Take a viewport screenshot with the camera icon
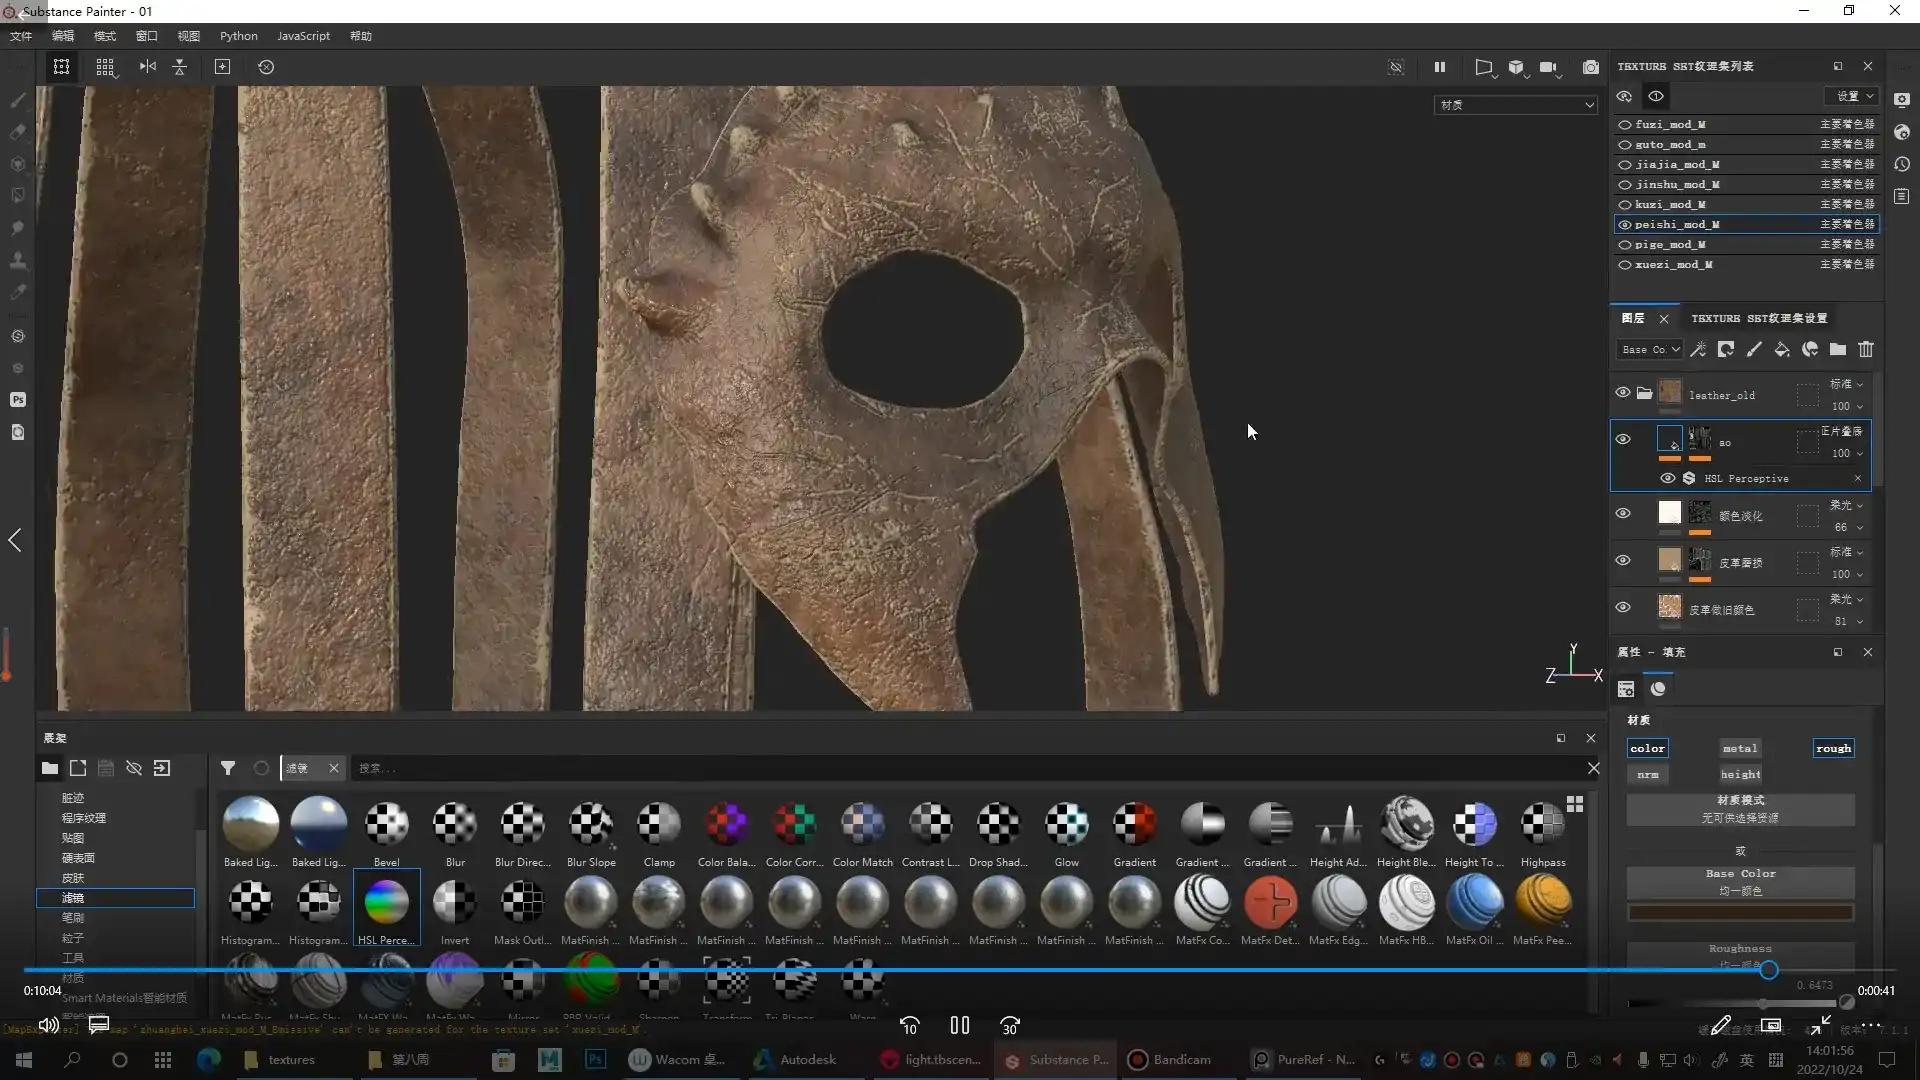The width and height of the screenshot is (1920, 1080). coord(1591,67)
